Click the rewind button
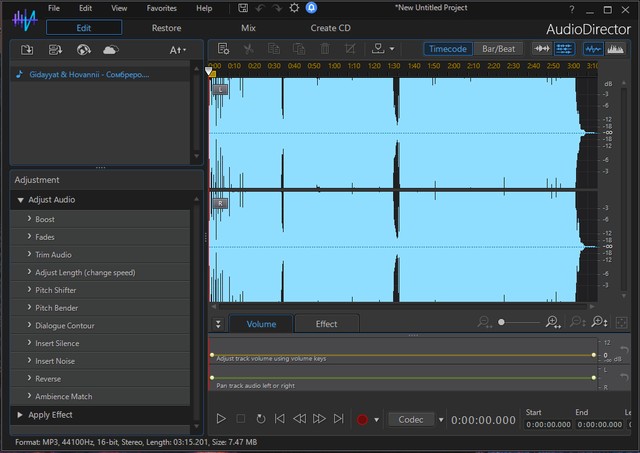Viewport: 640px width, 453px height. pyautogui.click(x=300, y=419)
